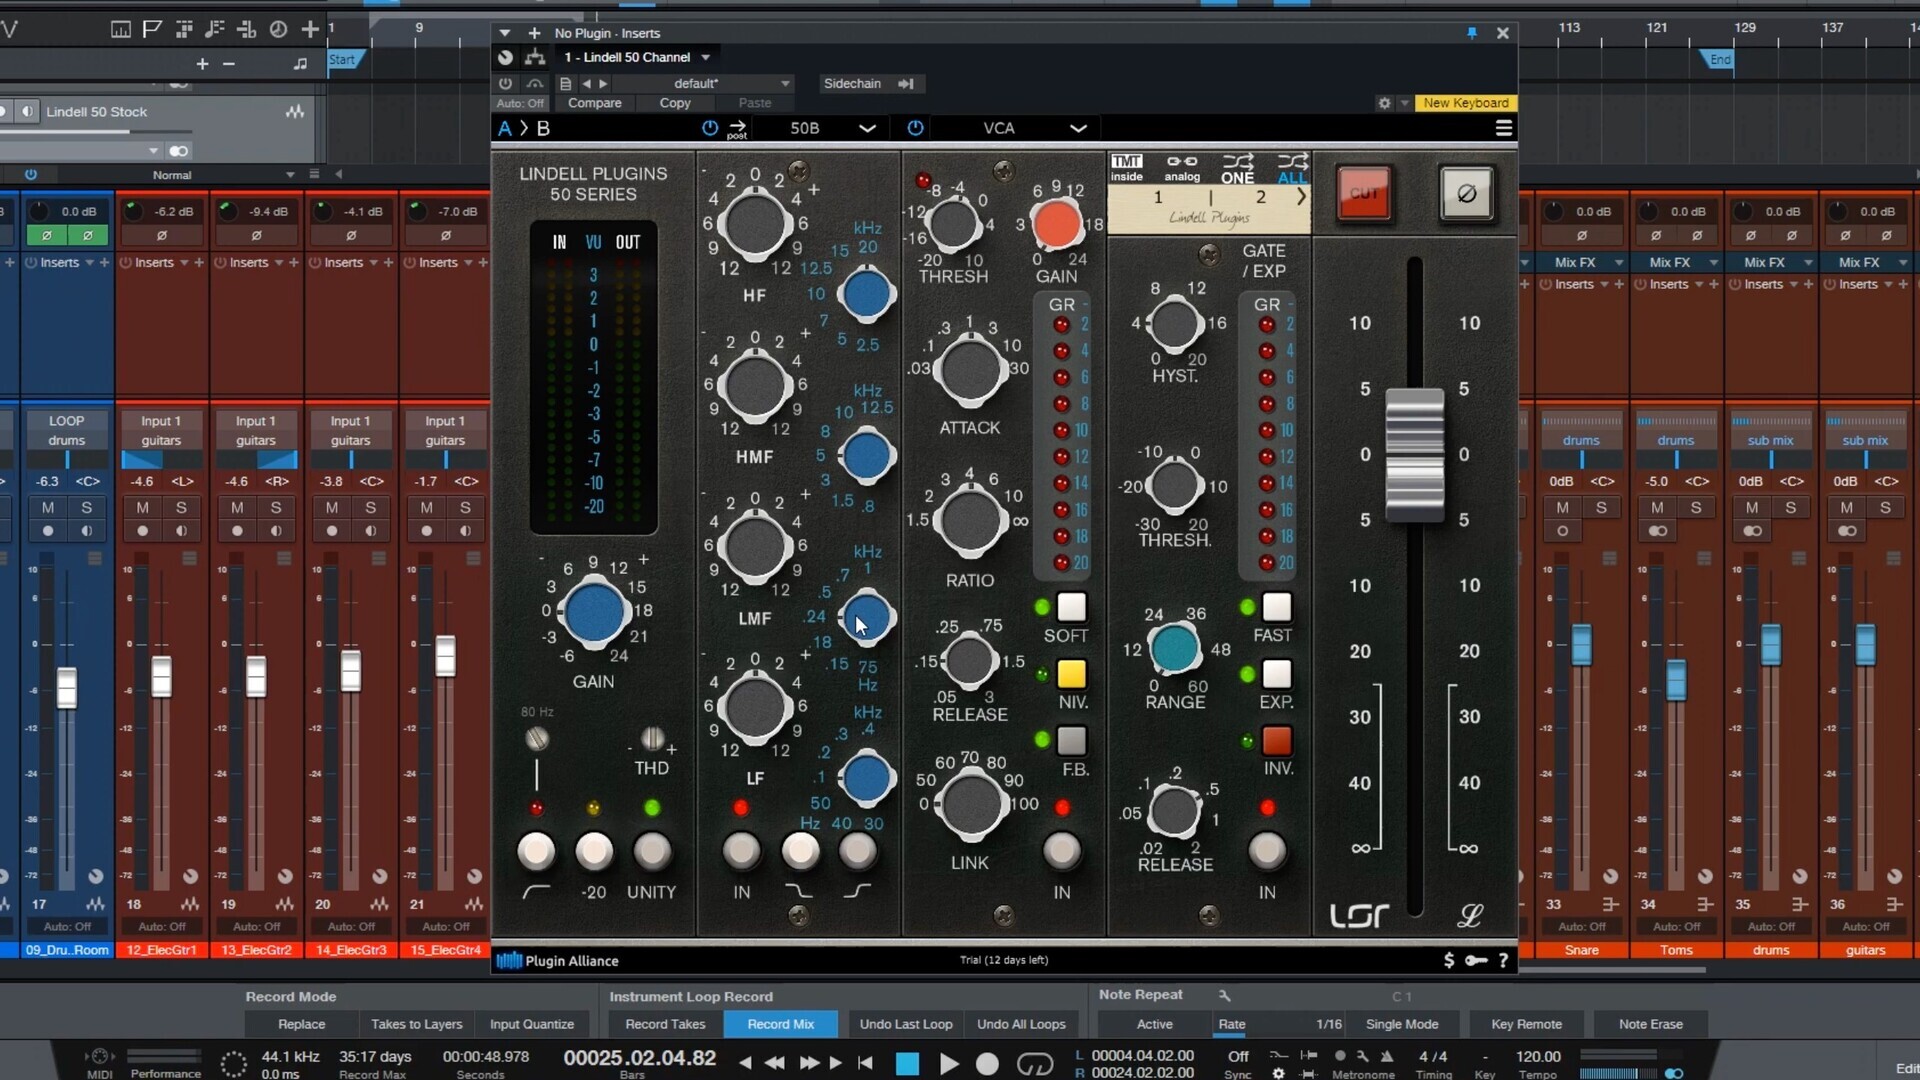Click the Compare button
This screenshot has width=1920, height=1080.
(x=594, y=103)
